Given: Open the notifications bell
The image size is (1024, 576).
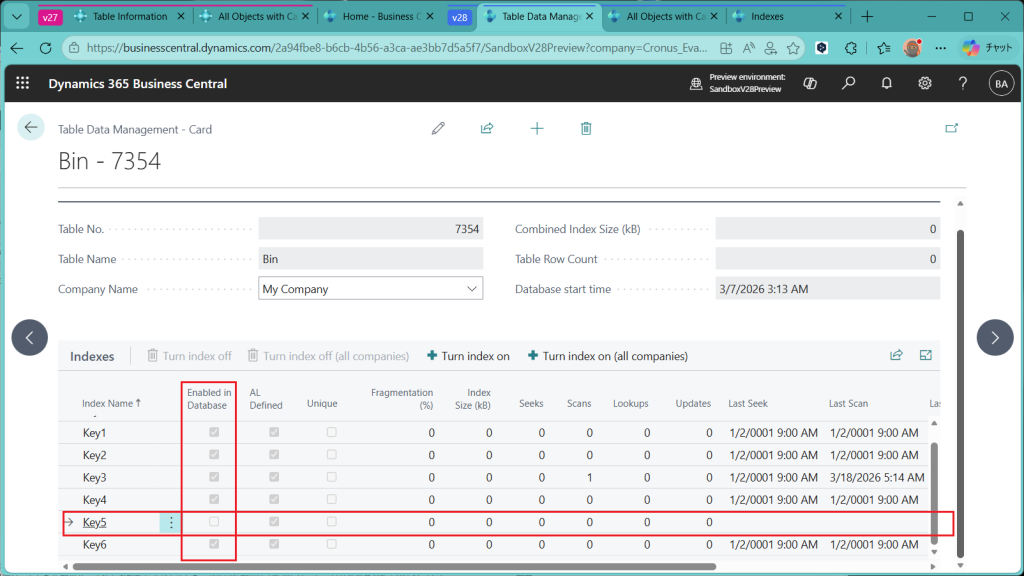Looking at the screenshot, I should click(x=887, y=84).
